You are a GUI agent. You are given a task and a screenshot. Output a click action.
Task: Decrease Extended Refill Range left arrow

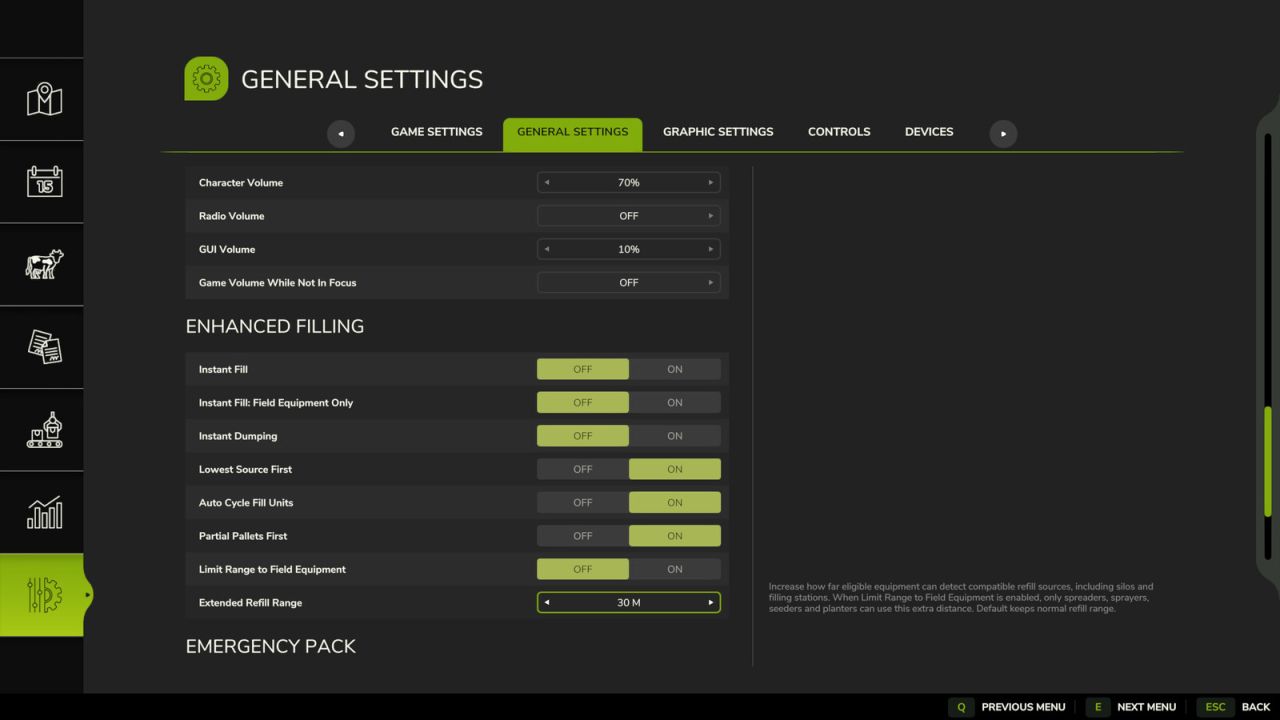click(546, 603)
